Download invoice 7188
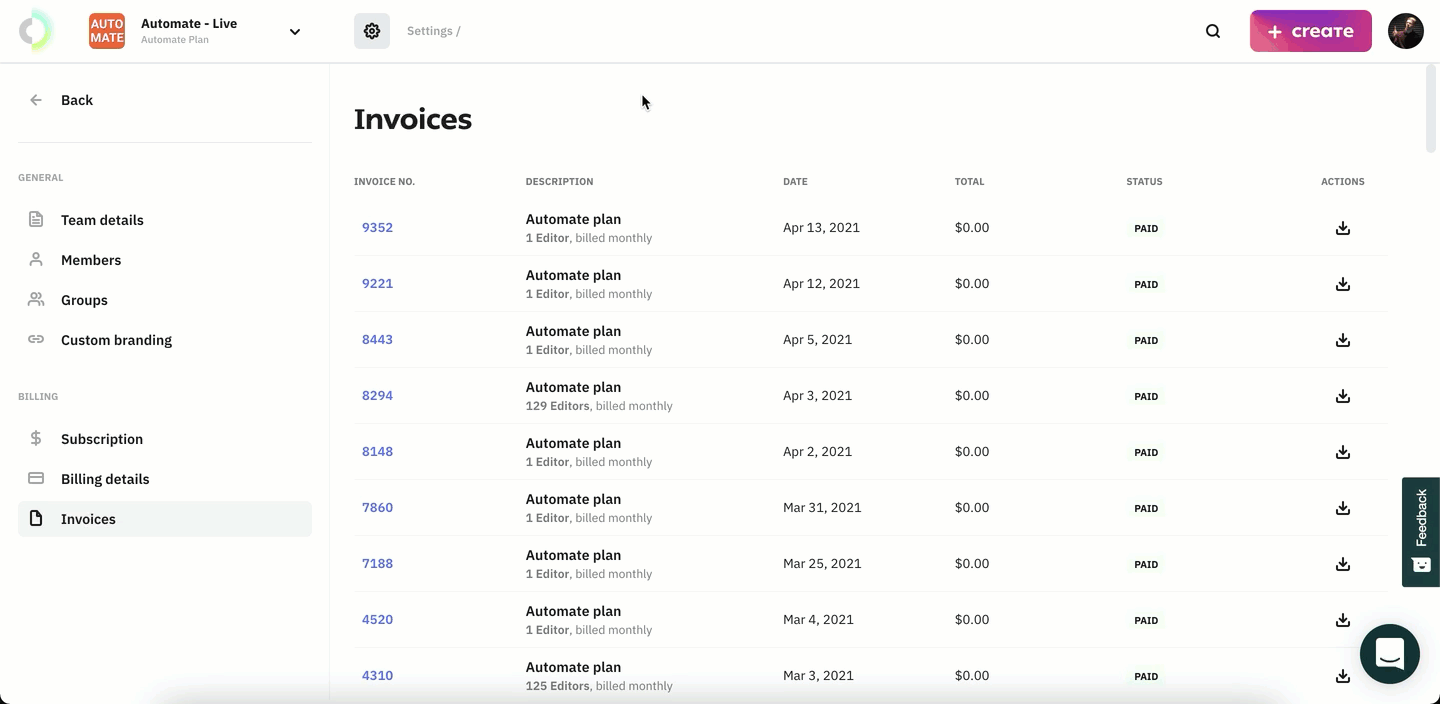Image resolution: width=1440 pixels, height=704 pixels. point(1343,564)
